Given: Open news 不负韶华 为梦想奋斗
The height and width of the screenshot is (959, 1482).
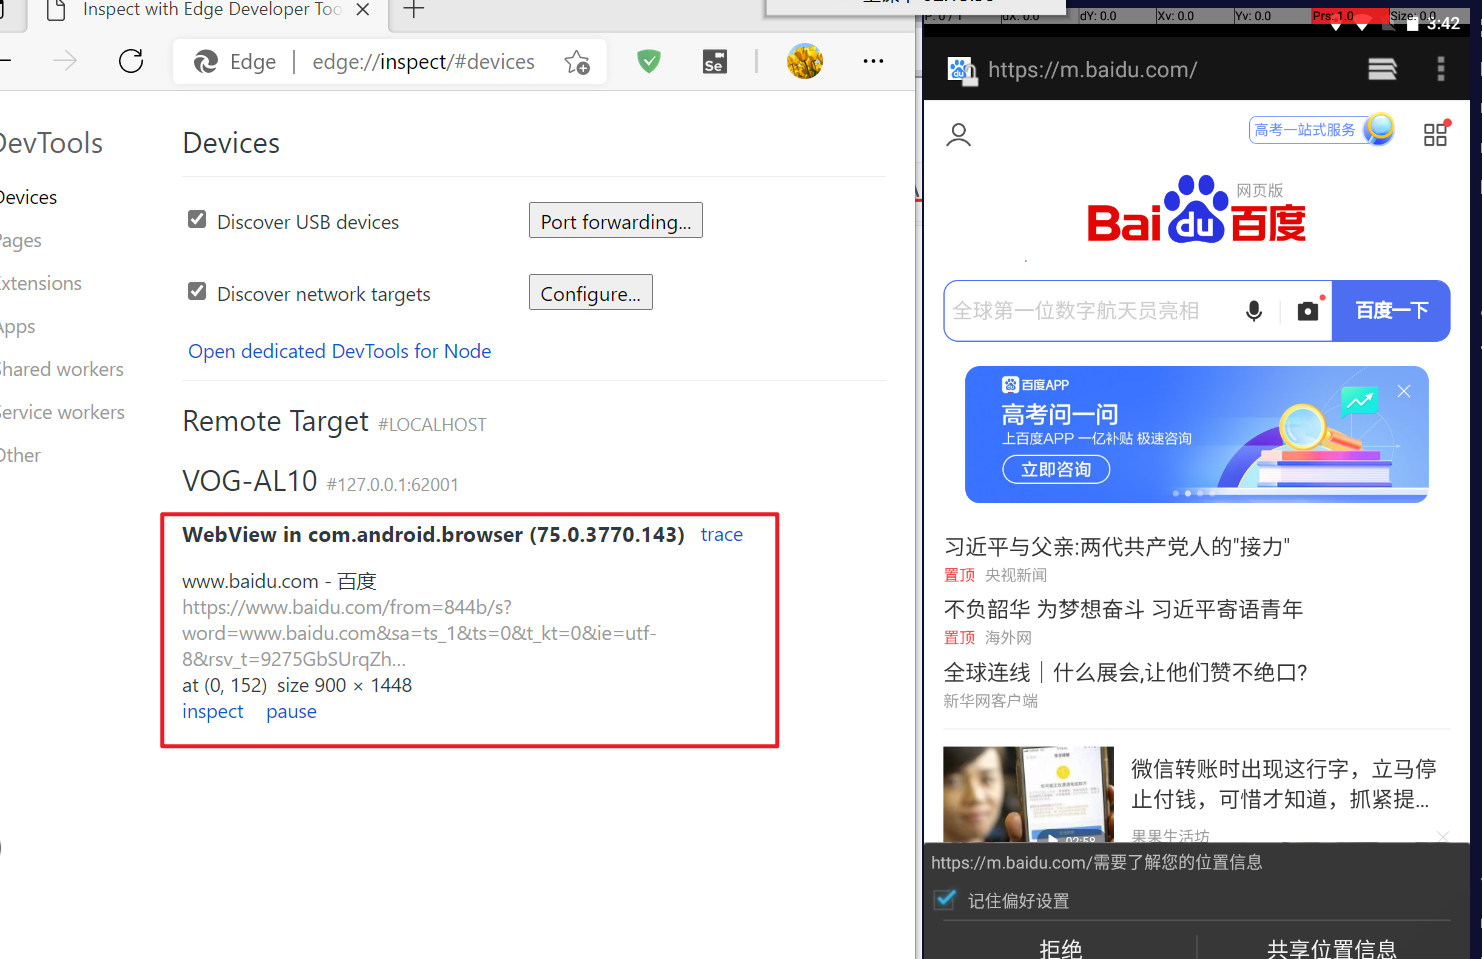Looking at the screenshot, I should pos(1123,610).
